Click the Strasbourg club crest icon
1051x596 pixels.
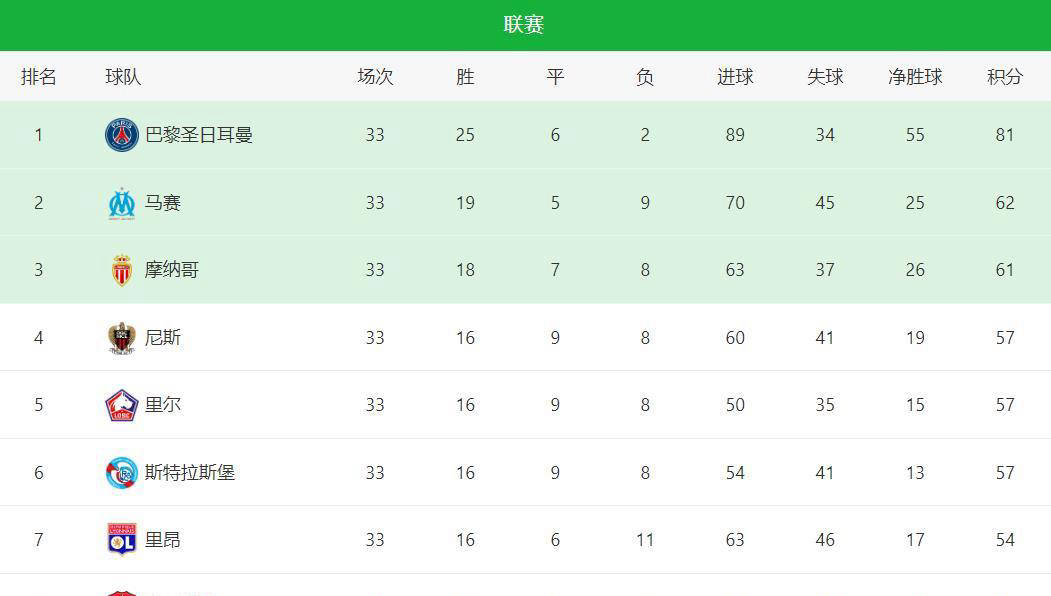coord(122,473)
